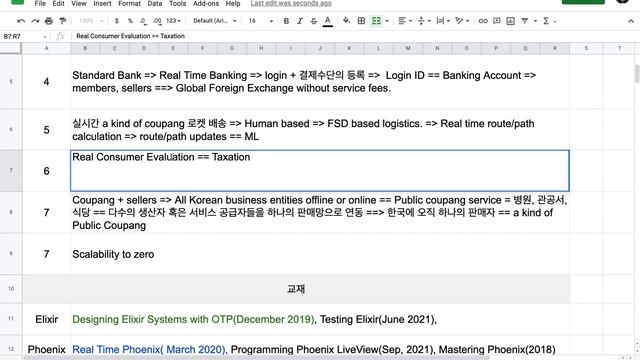Open the font family dropdown
This screenshot has height=360, width=640.
[215, 21]
